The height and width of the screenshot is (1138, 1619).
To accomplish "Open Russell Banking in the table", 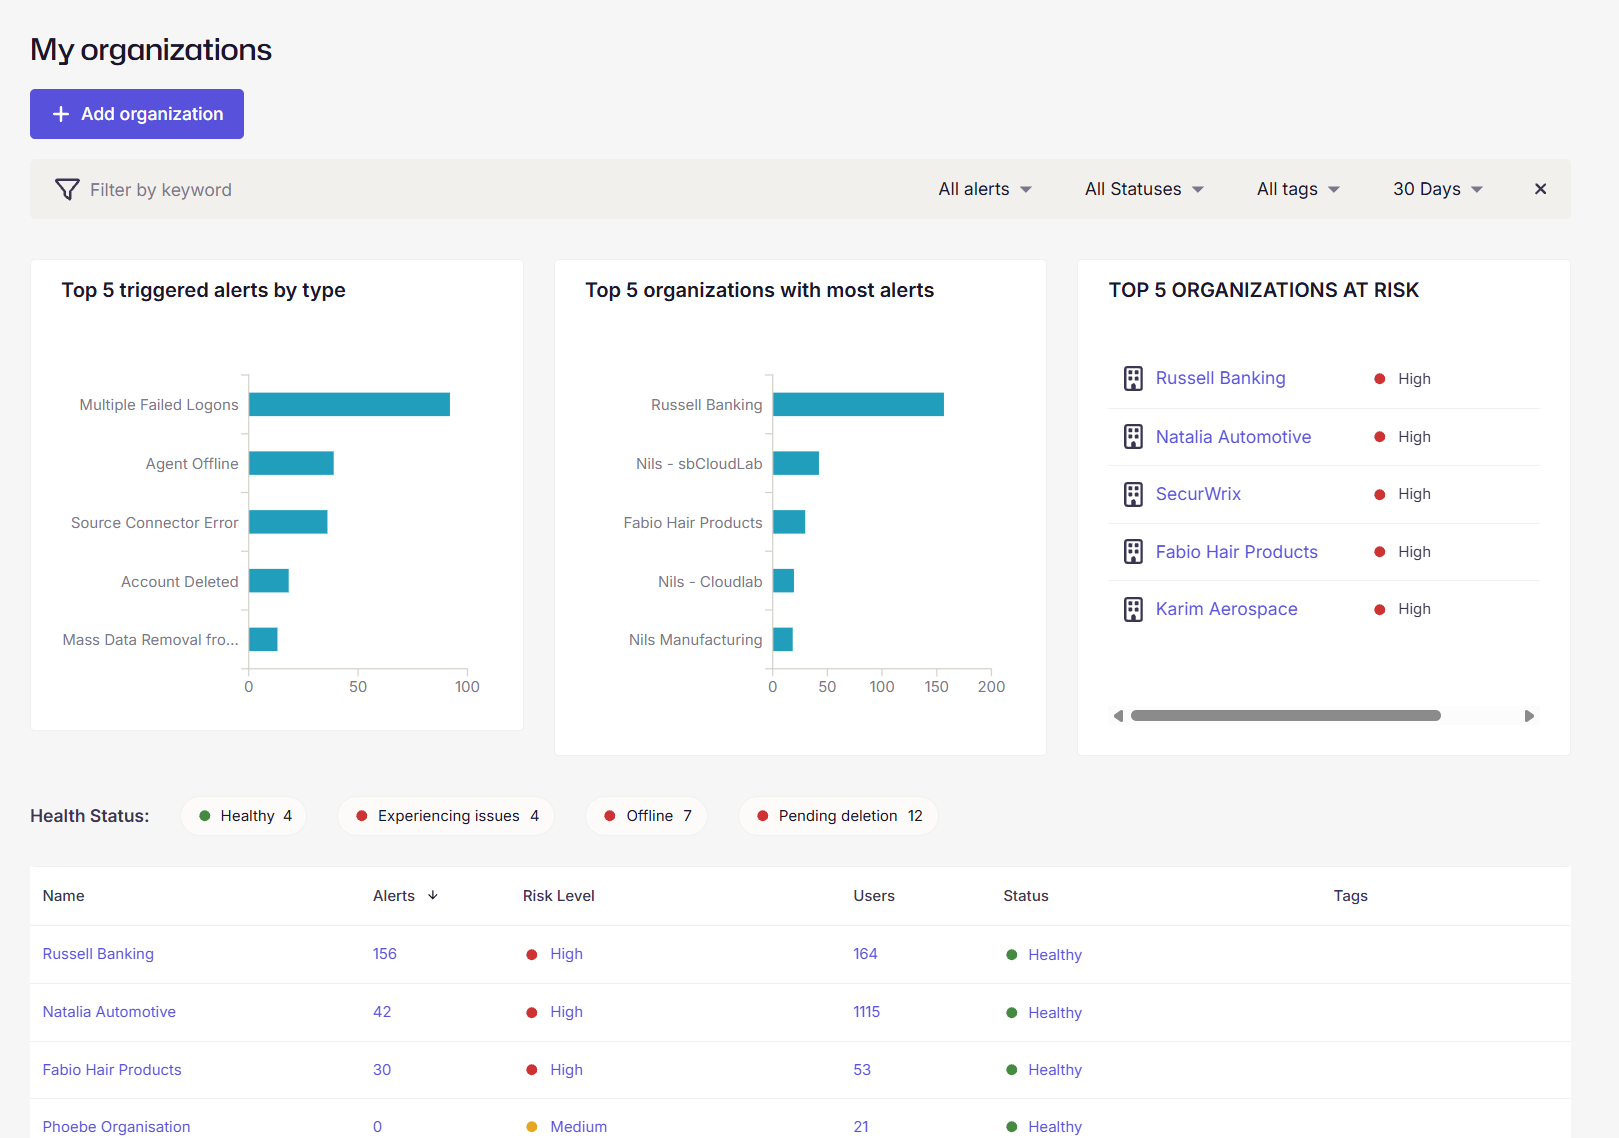I will pyautogui.click(x=98, y=954).
